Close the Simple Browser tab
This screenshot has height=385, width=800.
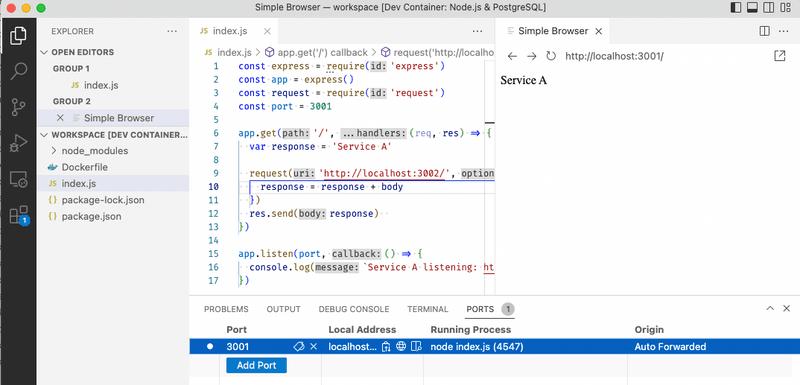point(599,31)
